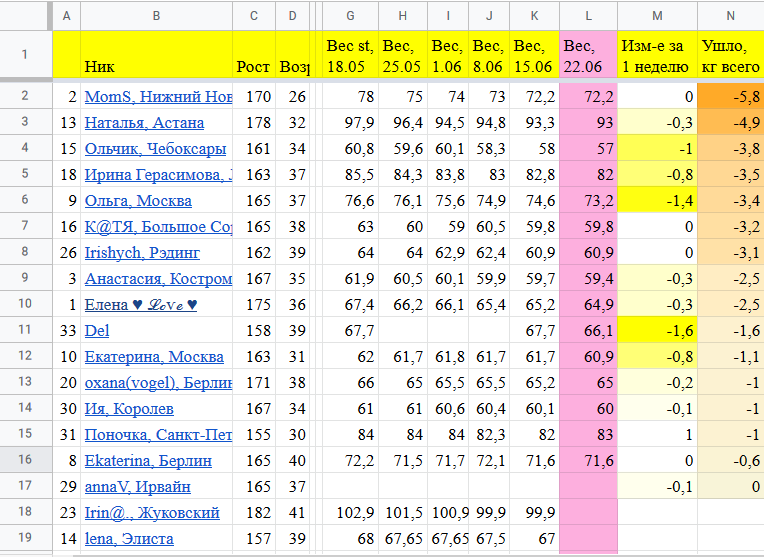Select row 18 by its row number
Image resolution: width=764 pixels, height=557 pixels.
pos(24,513)
